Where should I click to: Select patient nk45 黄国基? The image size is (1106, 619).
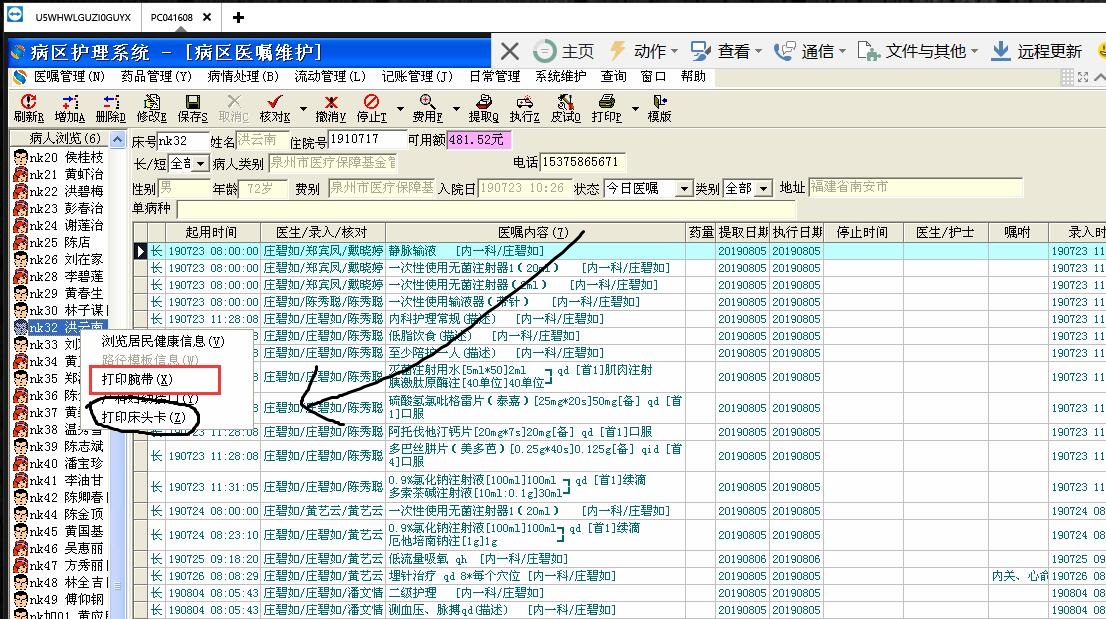click(x=59, y=531)
